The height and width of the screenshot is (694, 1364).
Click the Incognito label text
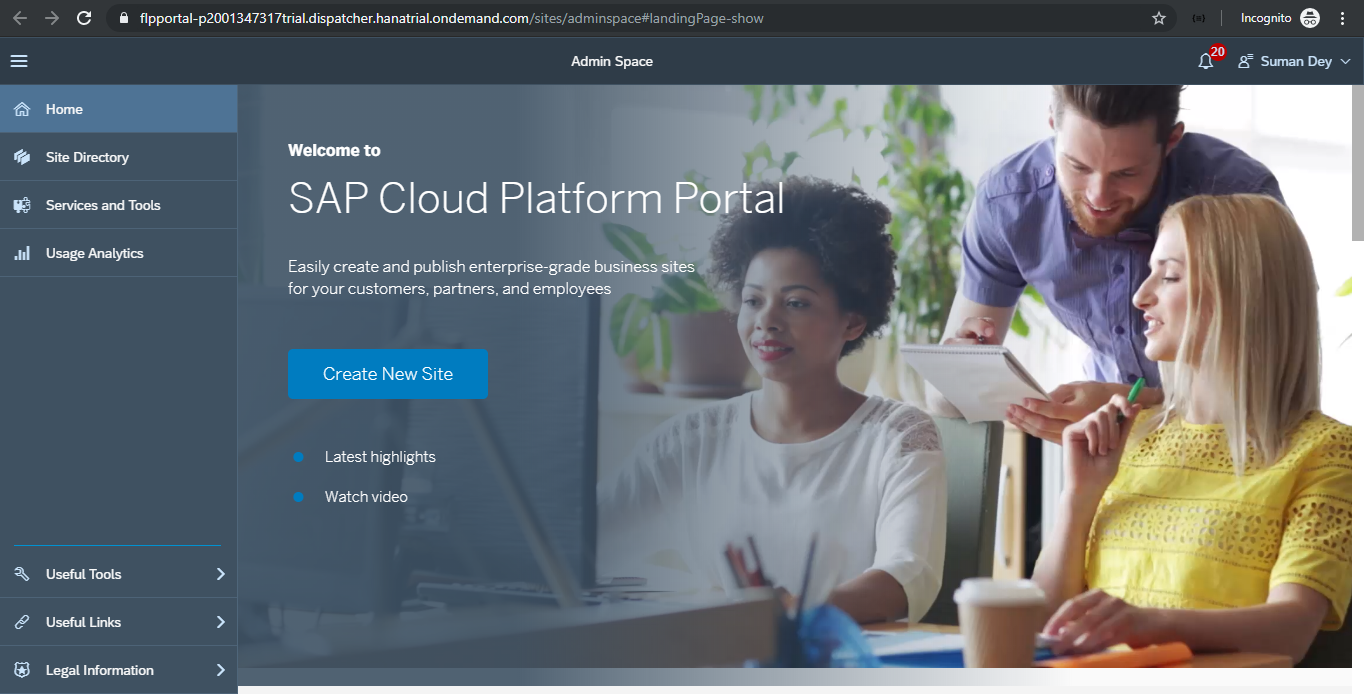pos(1266,18)
